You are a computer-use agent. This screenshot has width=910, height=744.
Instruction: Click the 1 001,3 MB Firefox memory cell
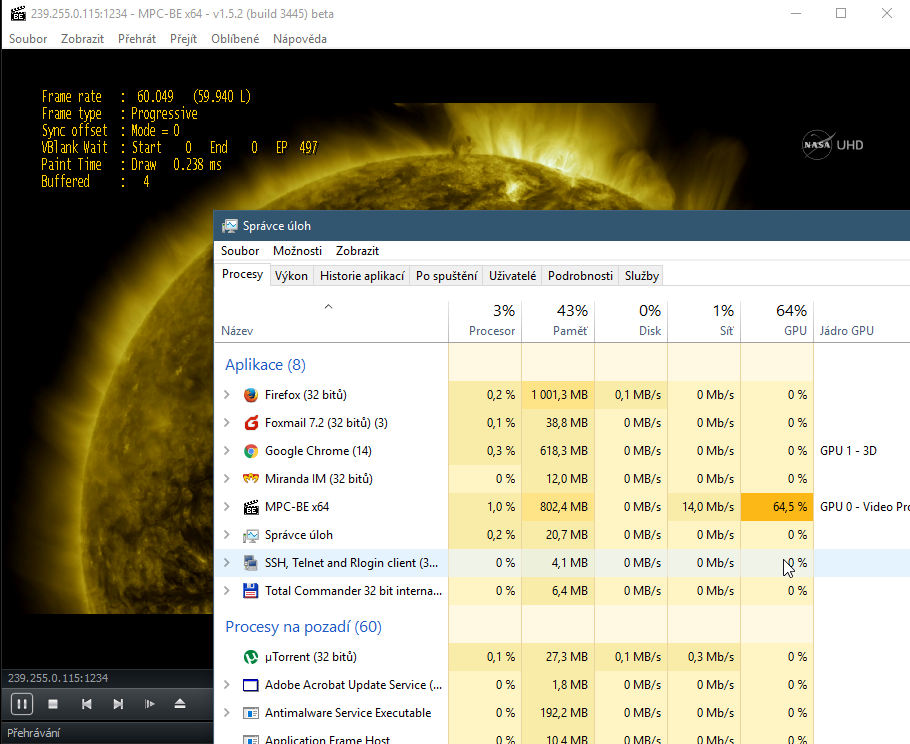(x=558, y=395)
